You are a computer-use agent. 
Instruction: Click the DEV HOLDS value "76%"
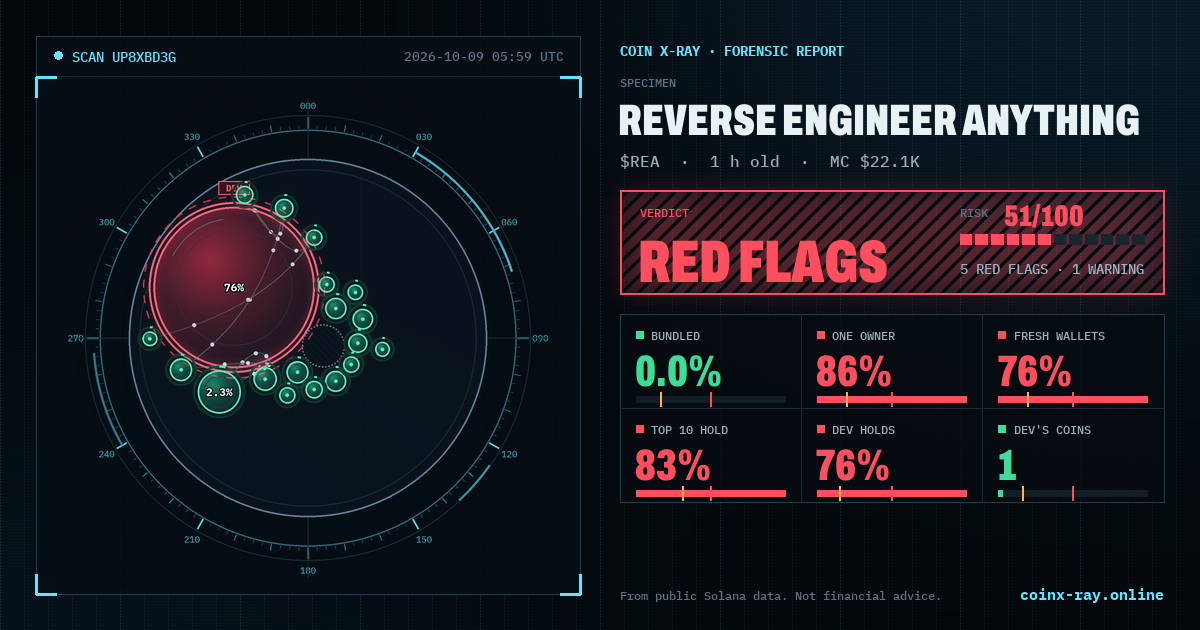[x=853, y=466]
